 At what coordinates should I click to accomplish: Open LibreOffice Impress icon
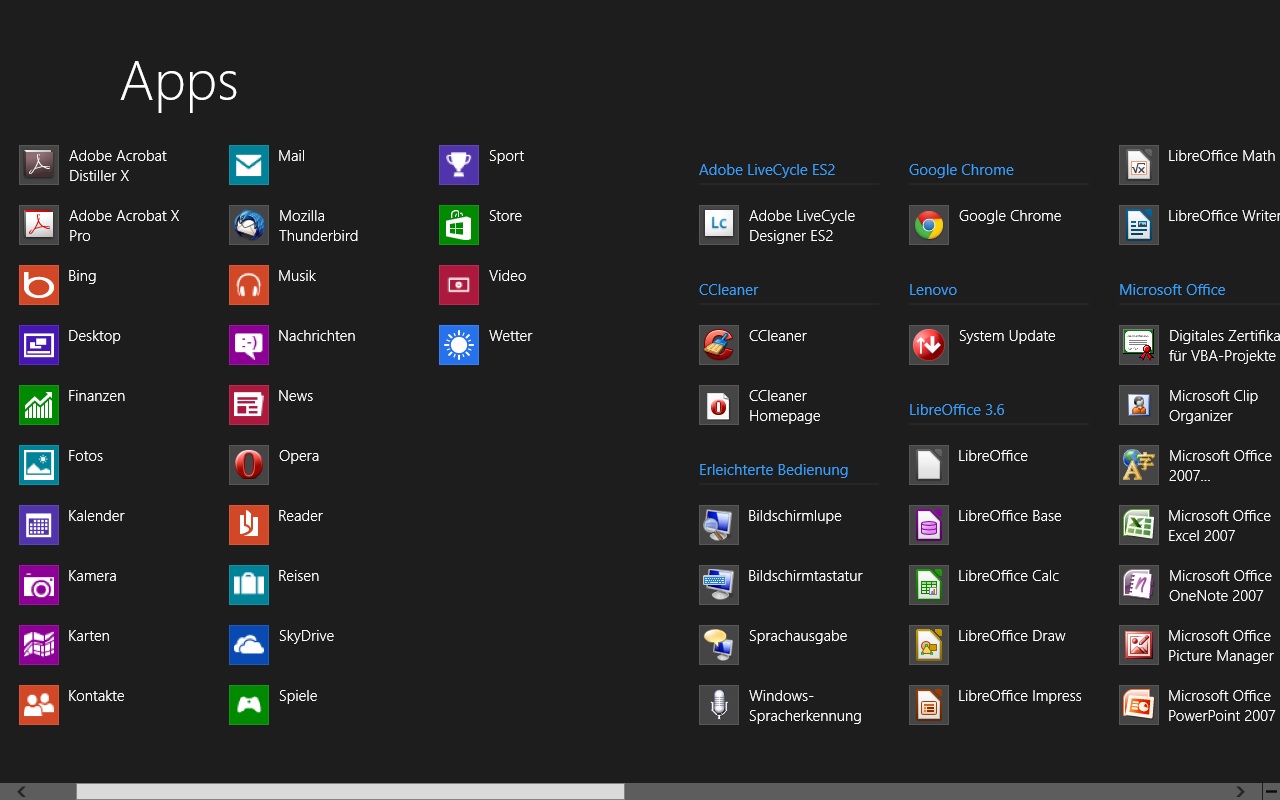click(x=929, y=705)
